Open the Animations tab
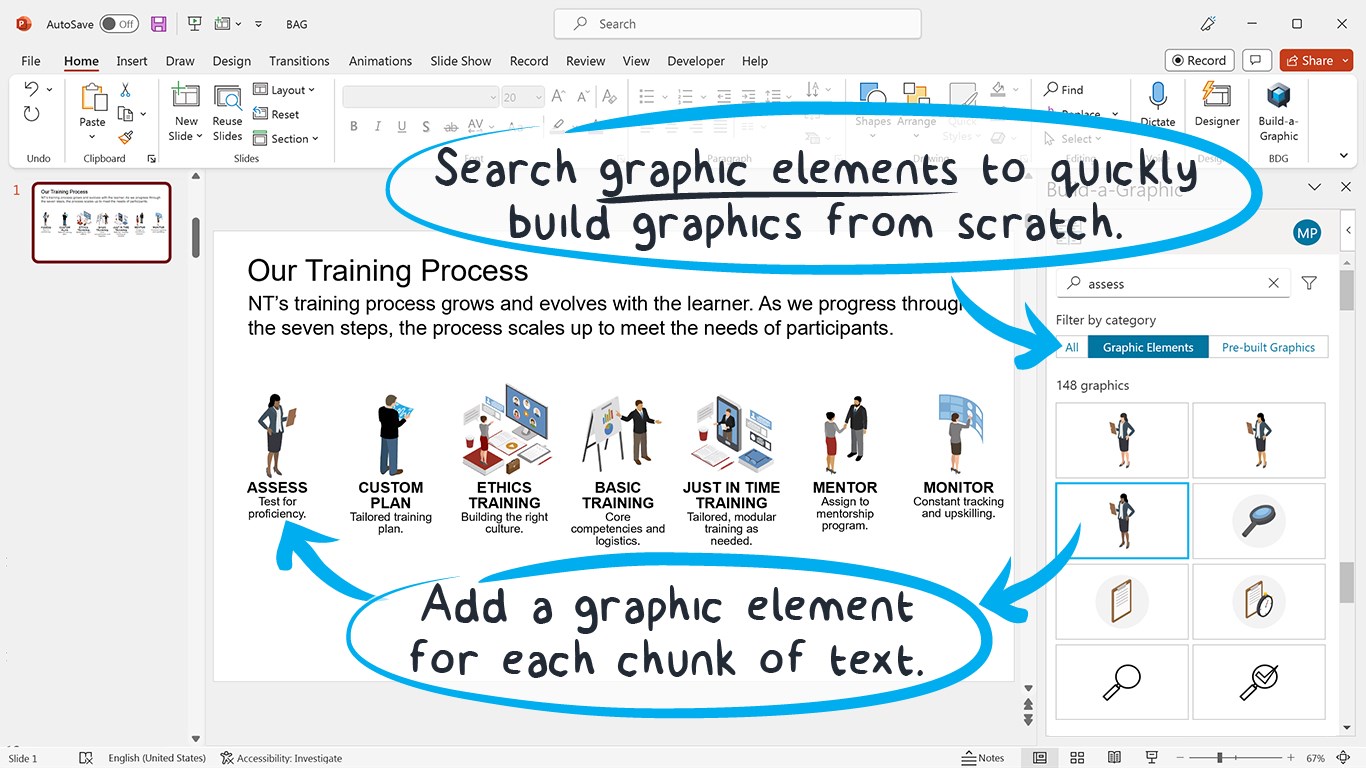Viewport: 1366px width, 768px height. 380,61
